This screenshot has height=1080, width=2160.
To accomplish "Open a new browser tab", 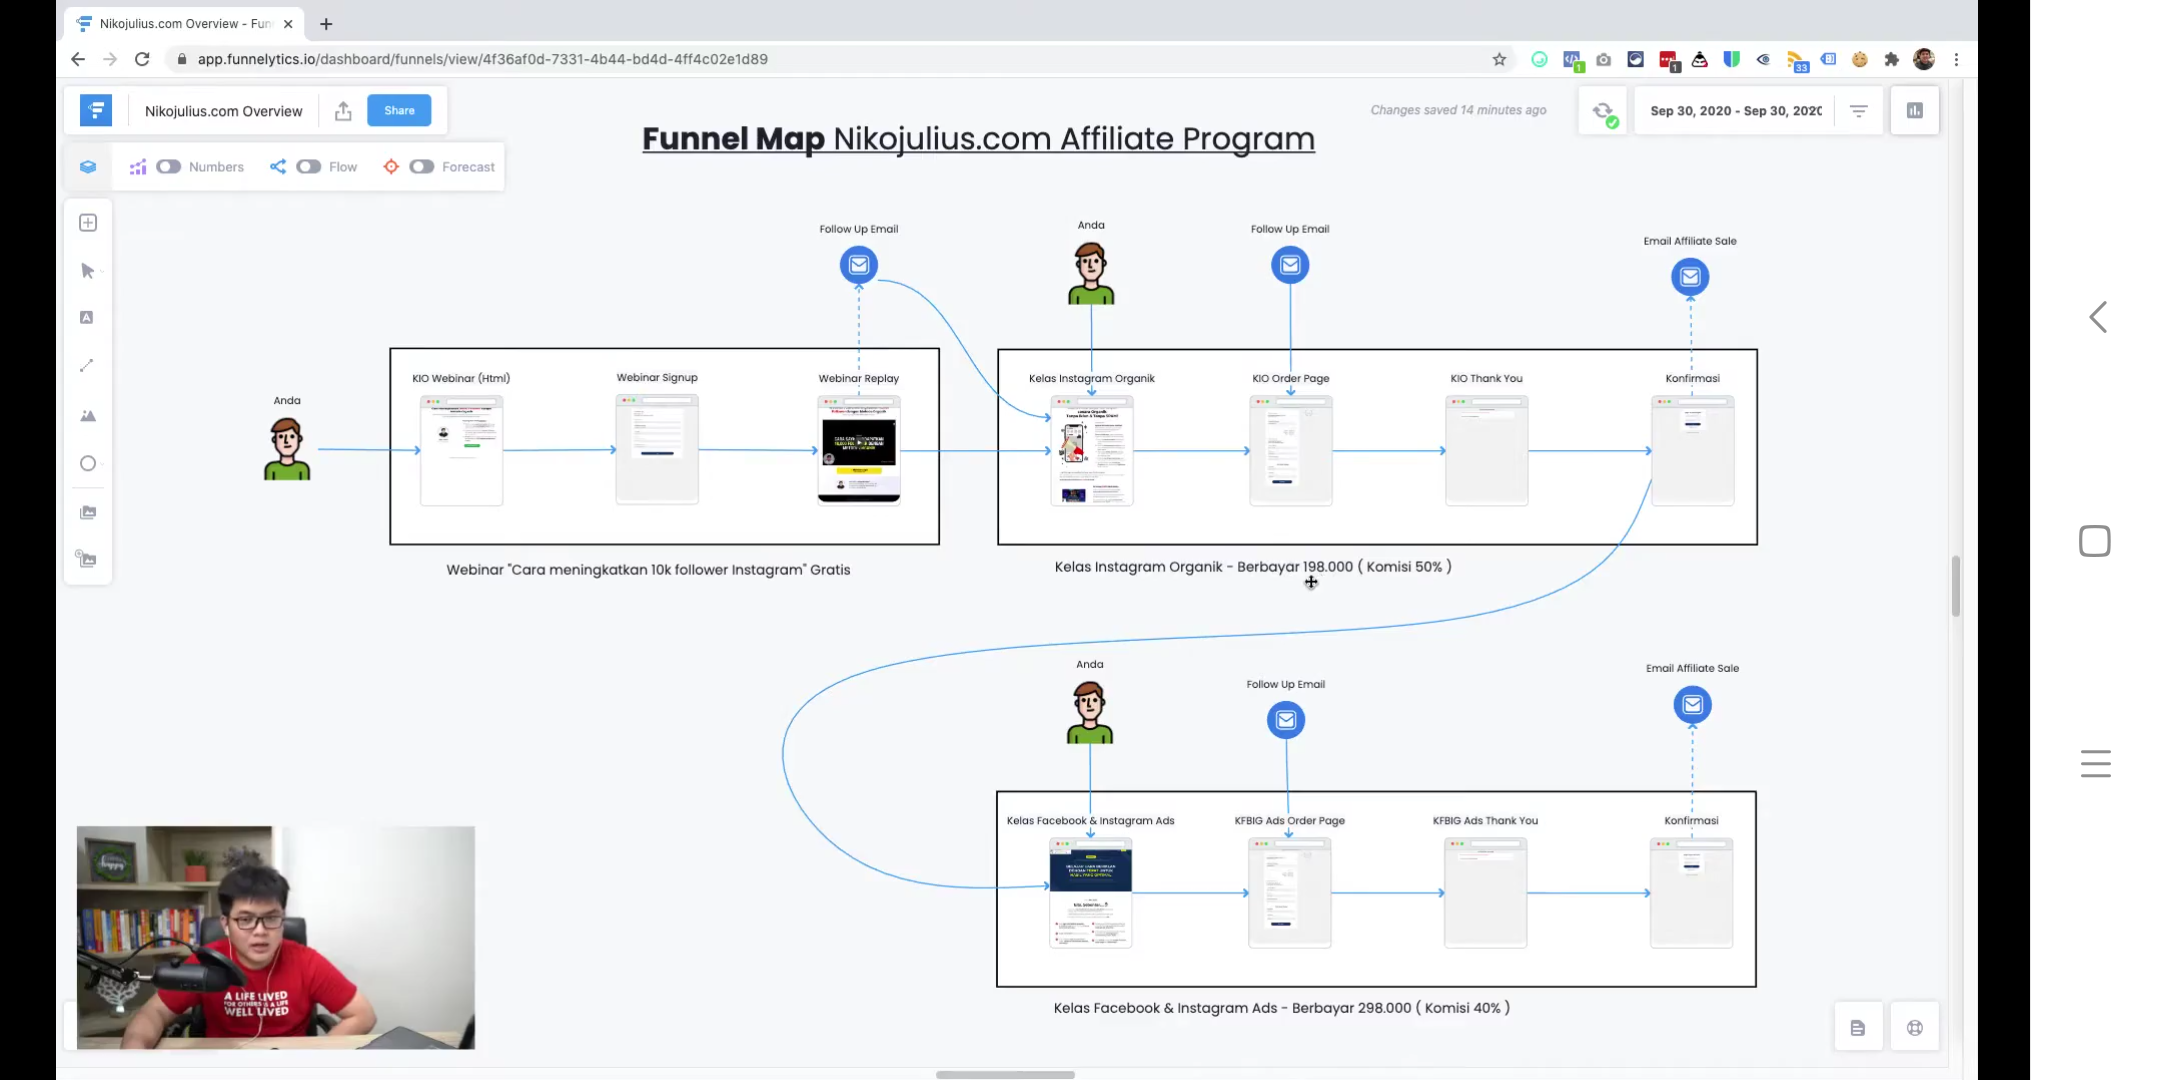I will coord(326,24).
